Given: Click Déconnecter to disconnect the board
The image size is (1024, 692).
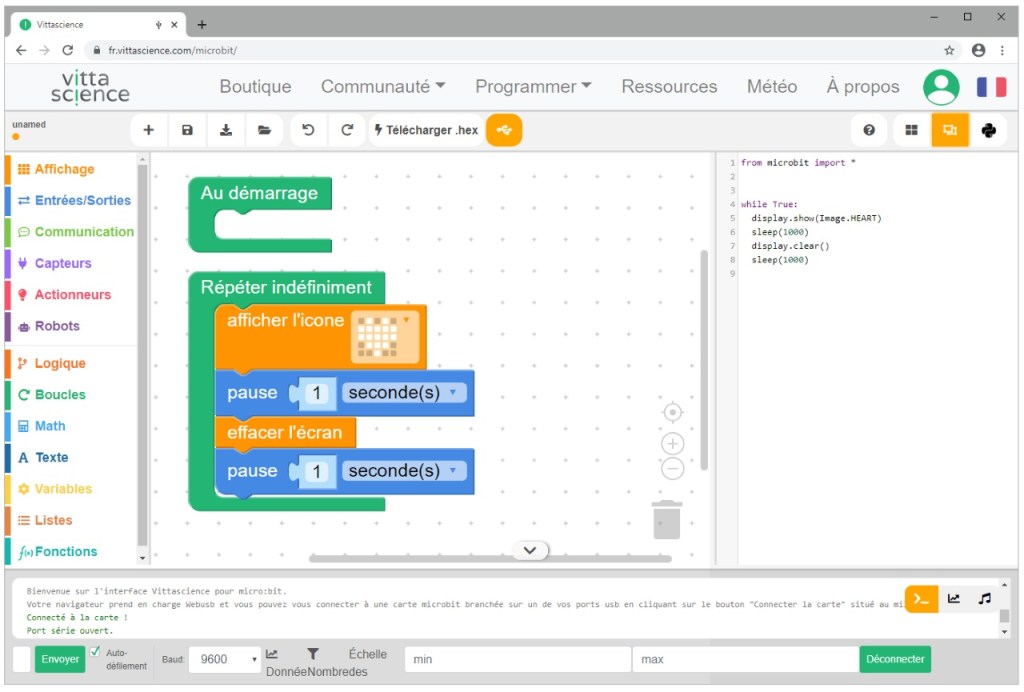Looking at the screenshot, I should 894,659.
